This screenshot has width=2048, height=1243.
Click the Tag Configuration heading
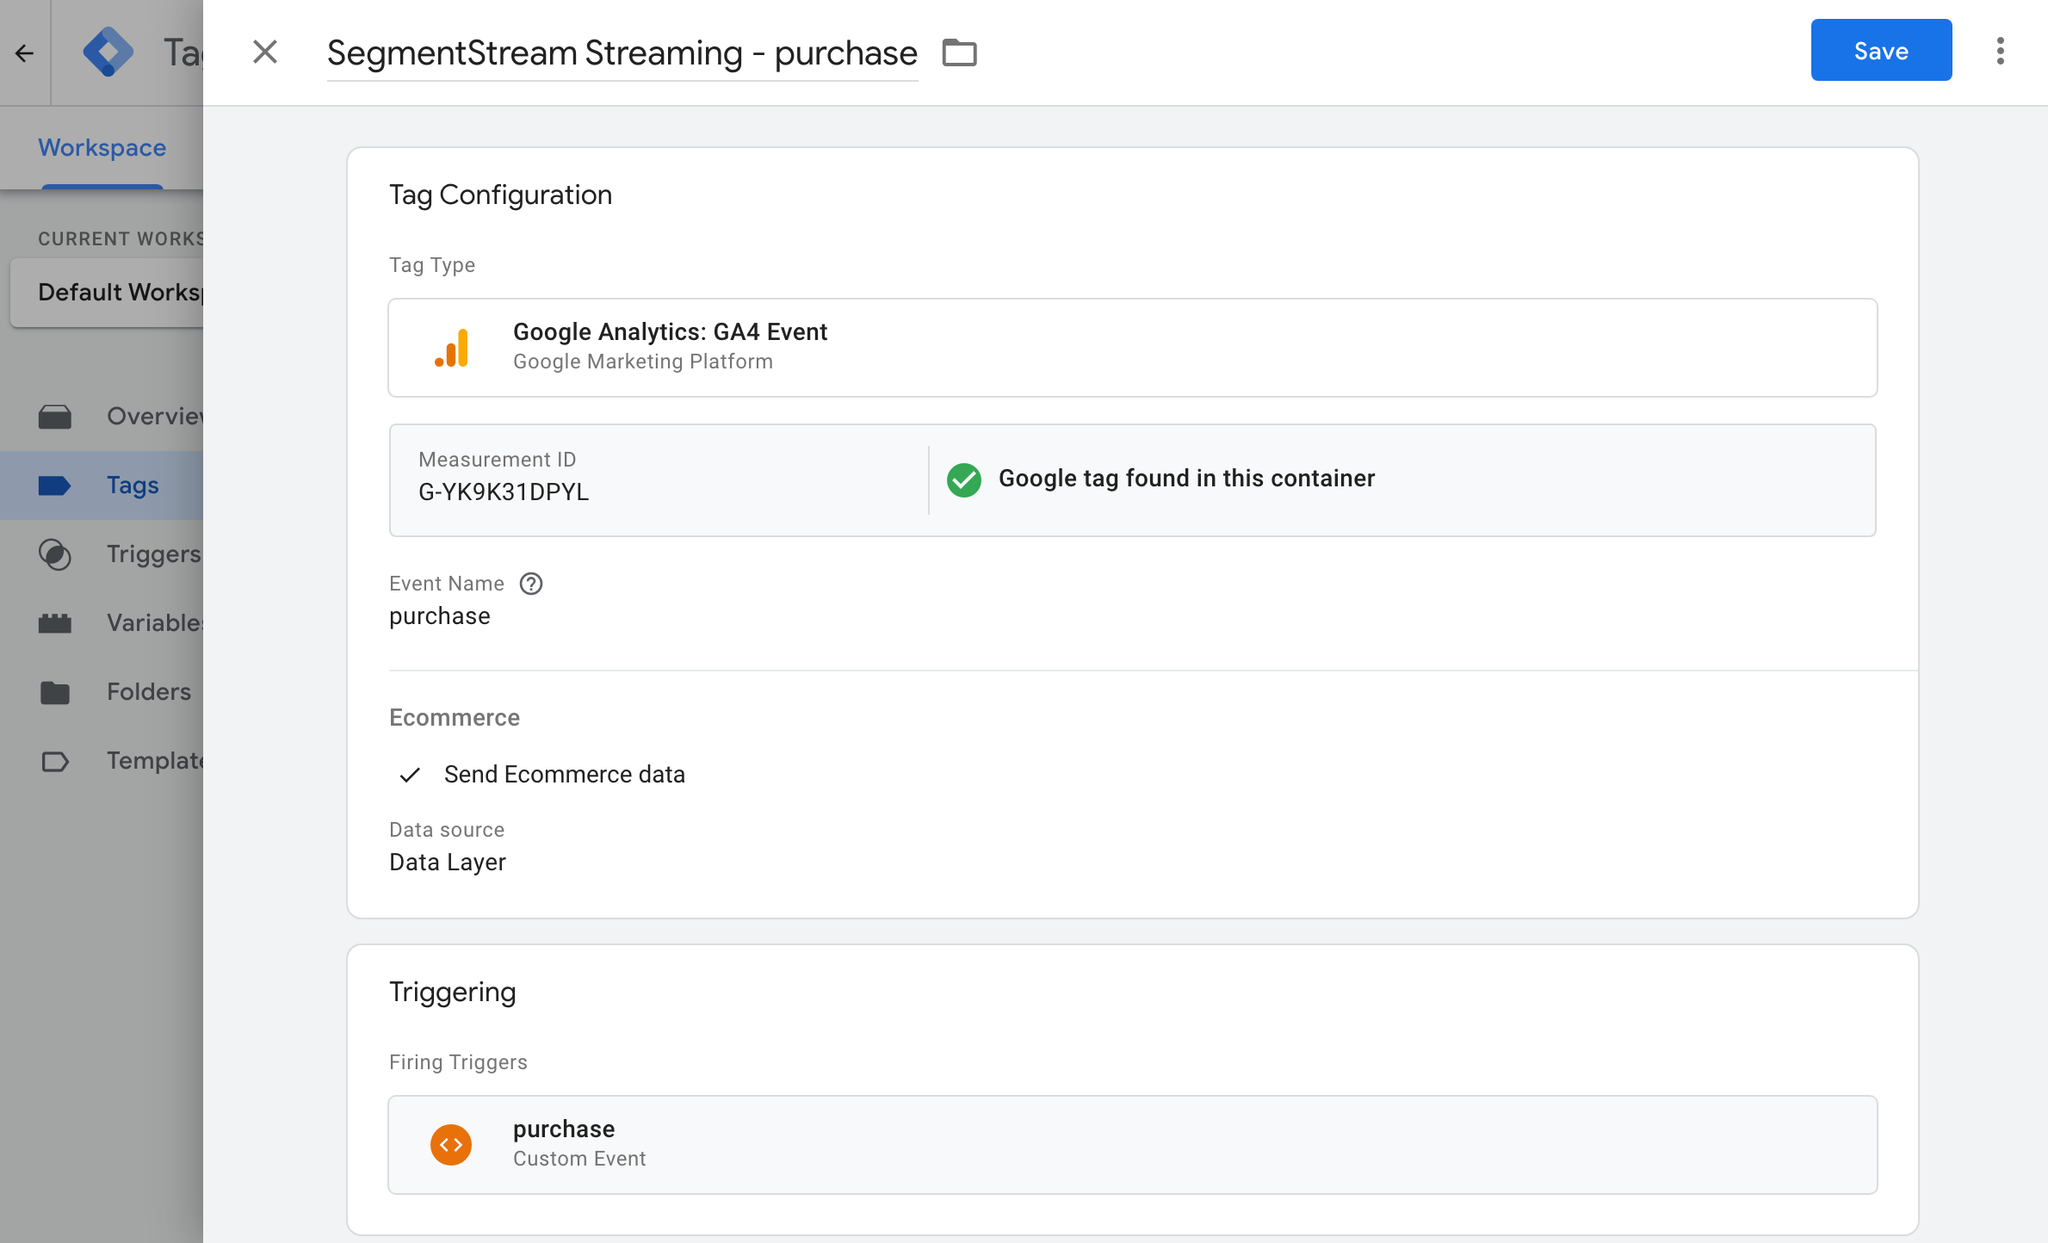(x=500, y=195)
